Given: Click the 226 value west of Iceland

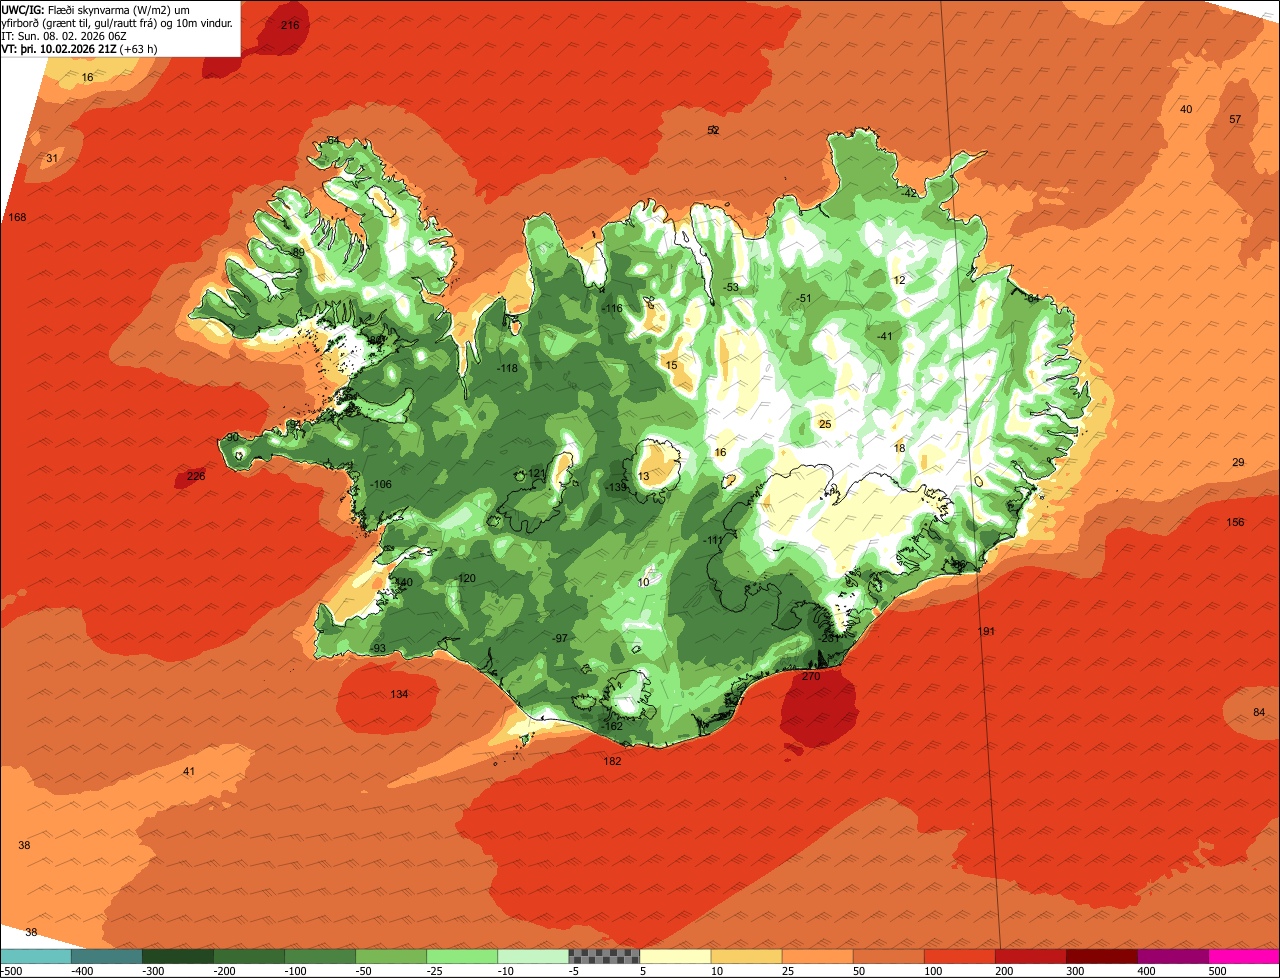Looking at the screenshot, I should (x=196, y=476).
